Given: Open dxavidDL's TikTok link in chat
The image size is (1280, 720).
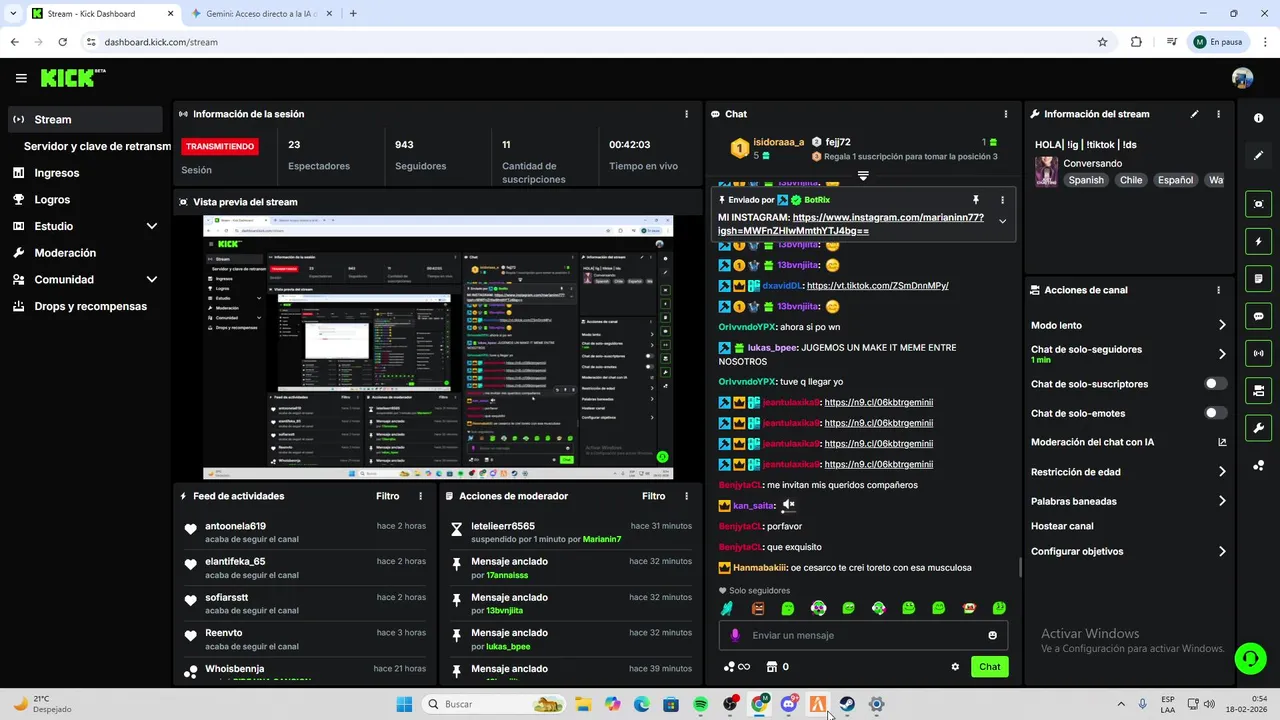Looking at the screenshot, I should pos(877,286).
